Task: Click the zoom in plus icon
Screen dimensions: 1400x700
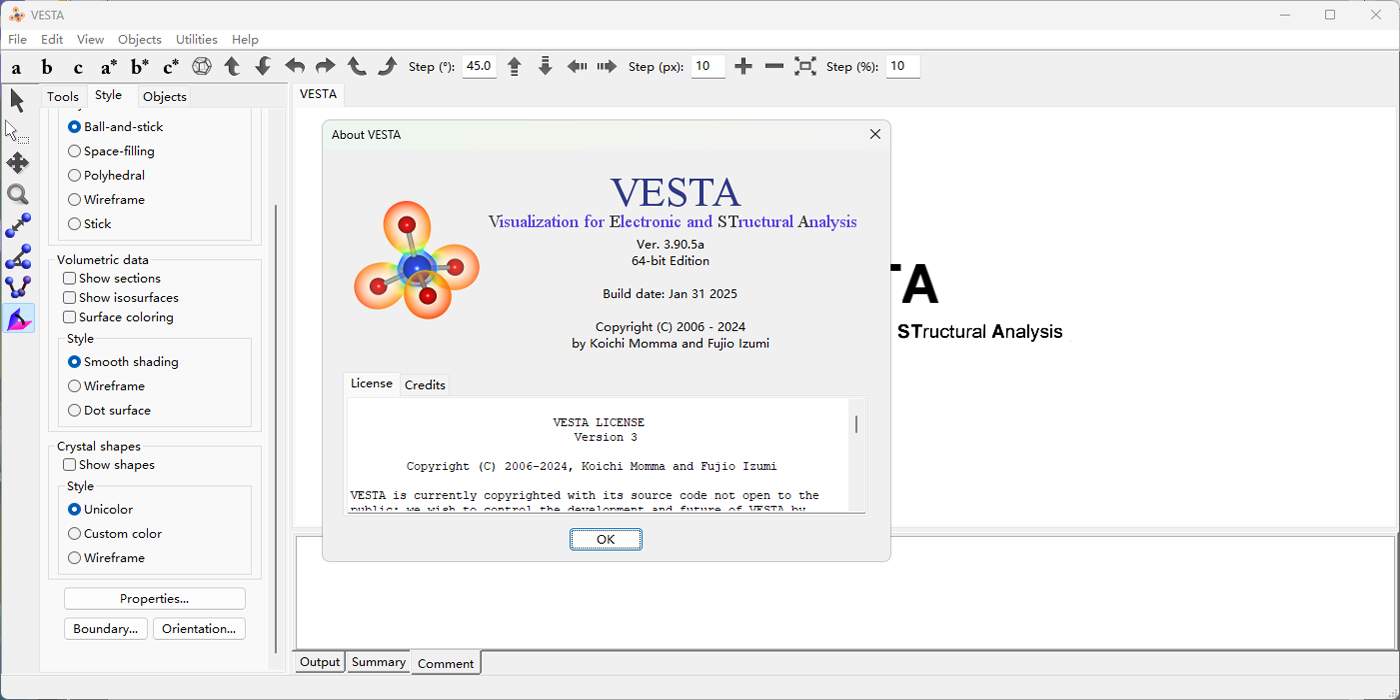Action: (x=743, y=67)
